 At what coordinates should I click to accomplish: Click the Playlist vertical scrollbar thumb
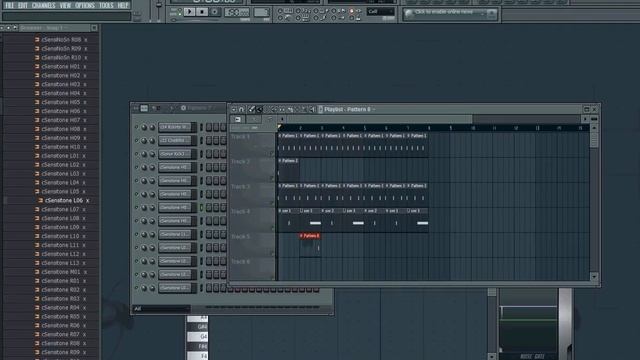click(594, 140)
